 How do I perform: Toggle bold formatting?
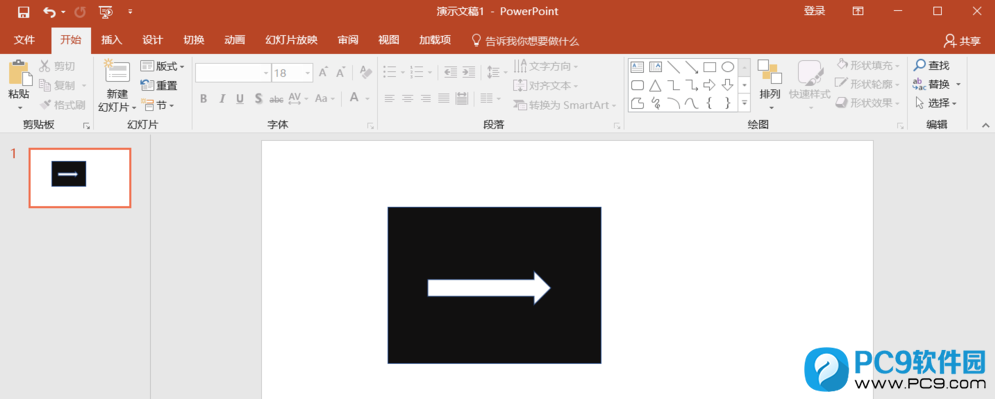204,98
